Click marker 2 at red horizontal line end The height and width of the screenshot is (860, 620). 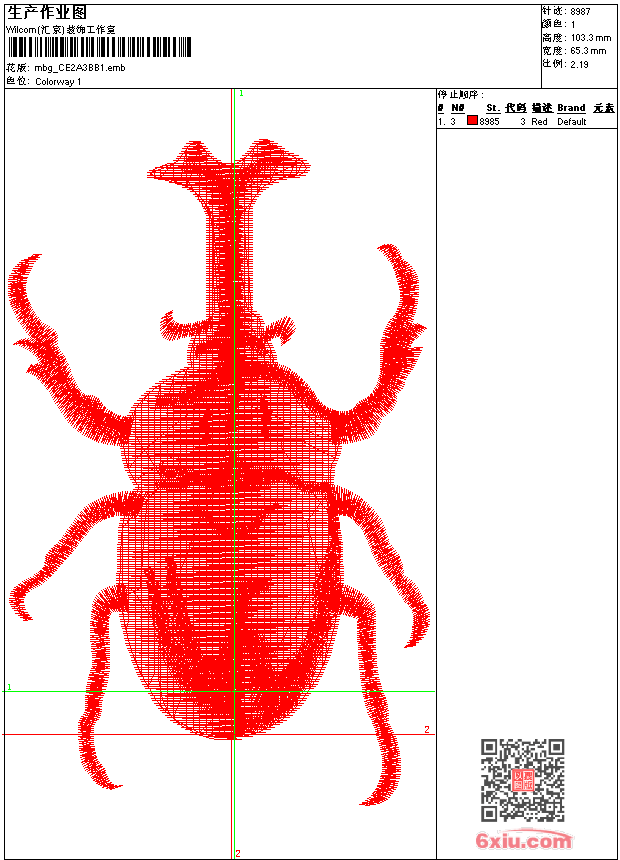(427, 730)
